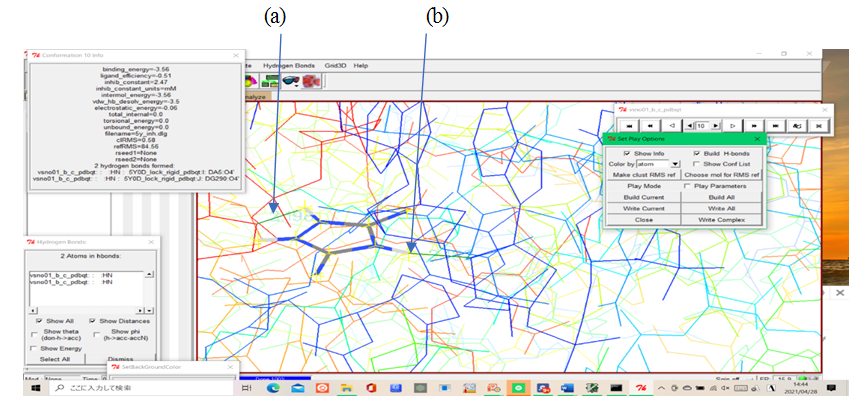
Task: Jump to last conformation in player
Action: [776, 125]
